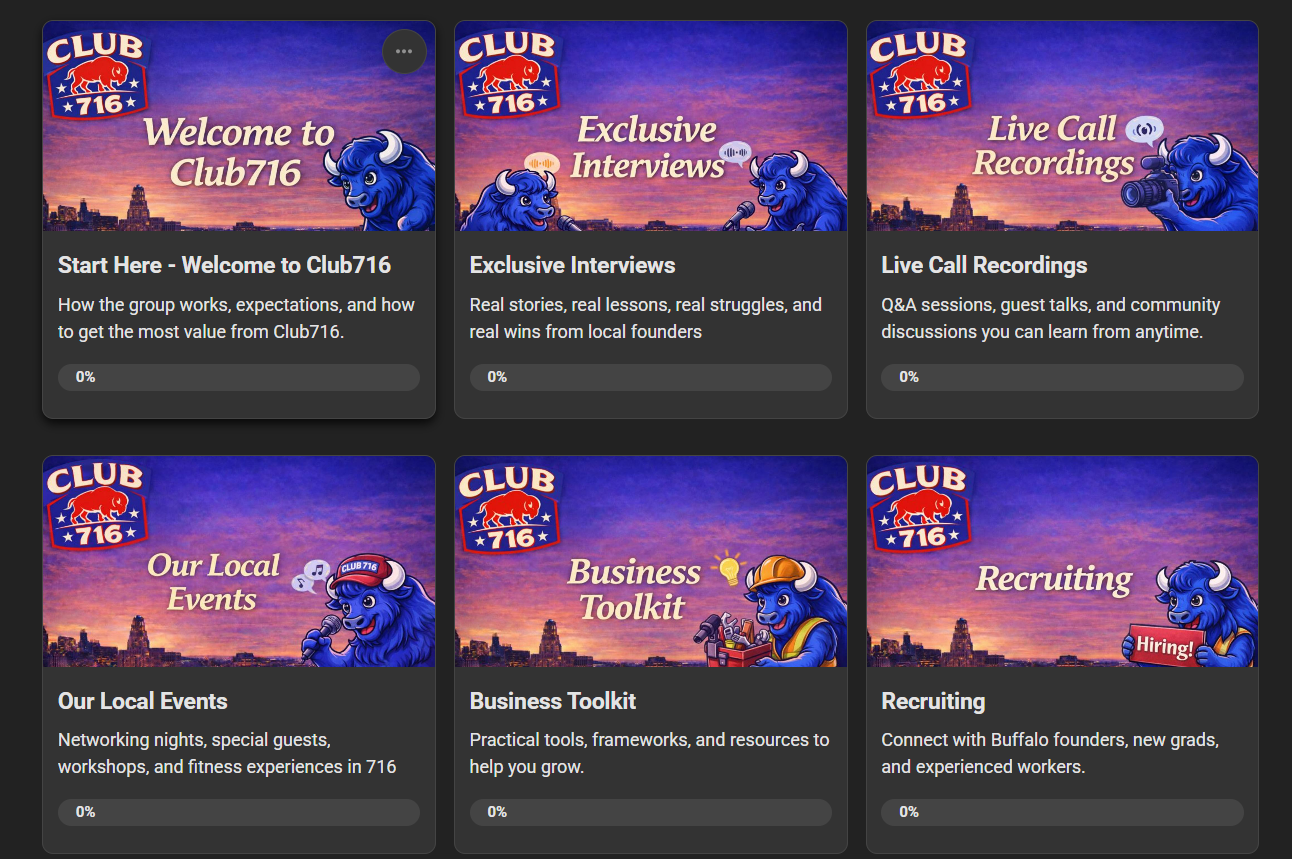Viewport: 1292px width, 859px height.
Task: Open the Exclusive Interviews banner image
Action: tap(651, 127)
